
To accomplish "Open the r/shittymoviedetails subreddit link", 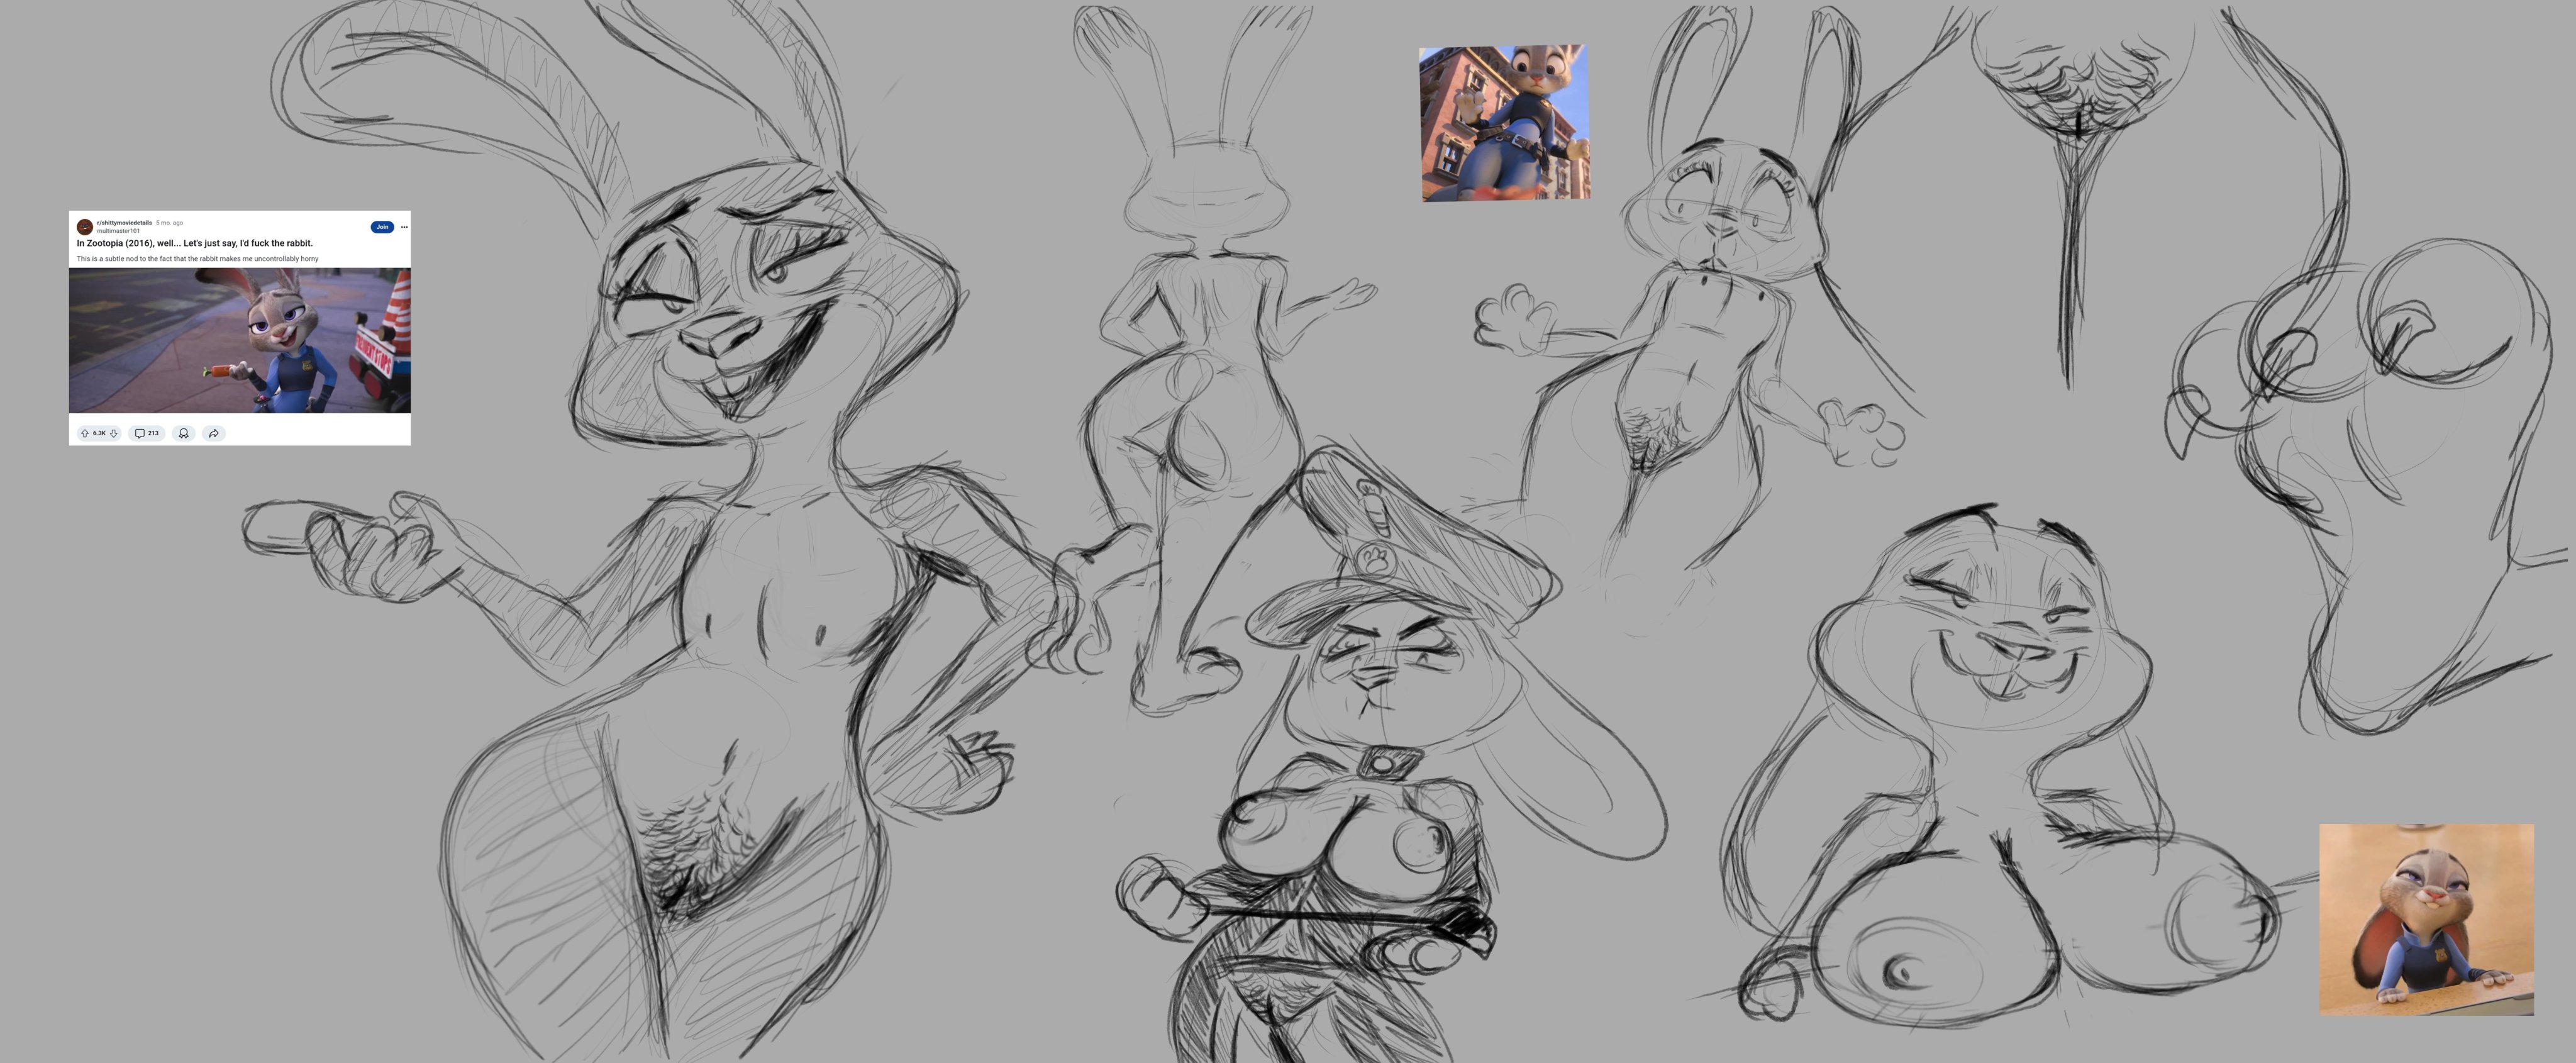I will pyautogui.click(x=124, y=223).
